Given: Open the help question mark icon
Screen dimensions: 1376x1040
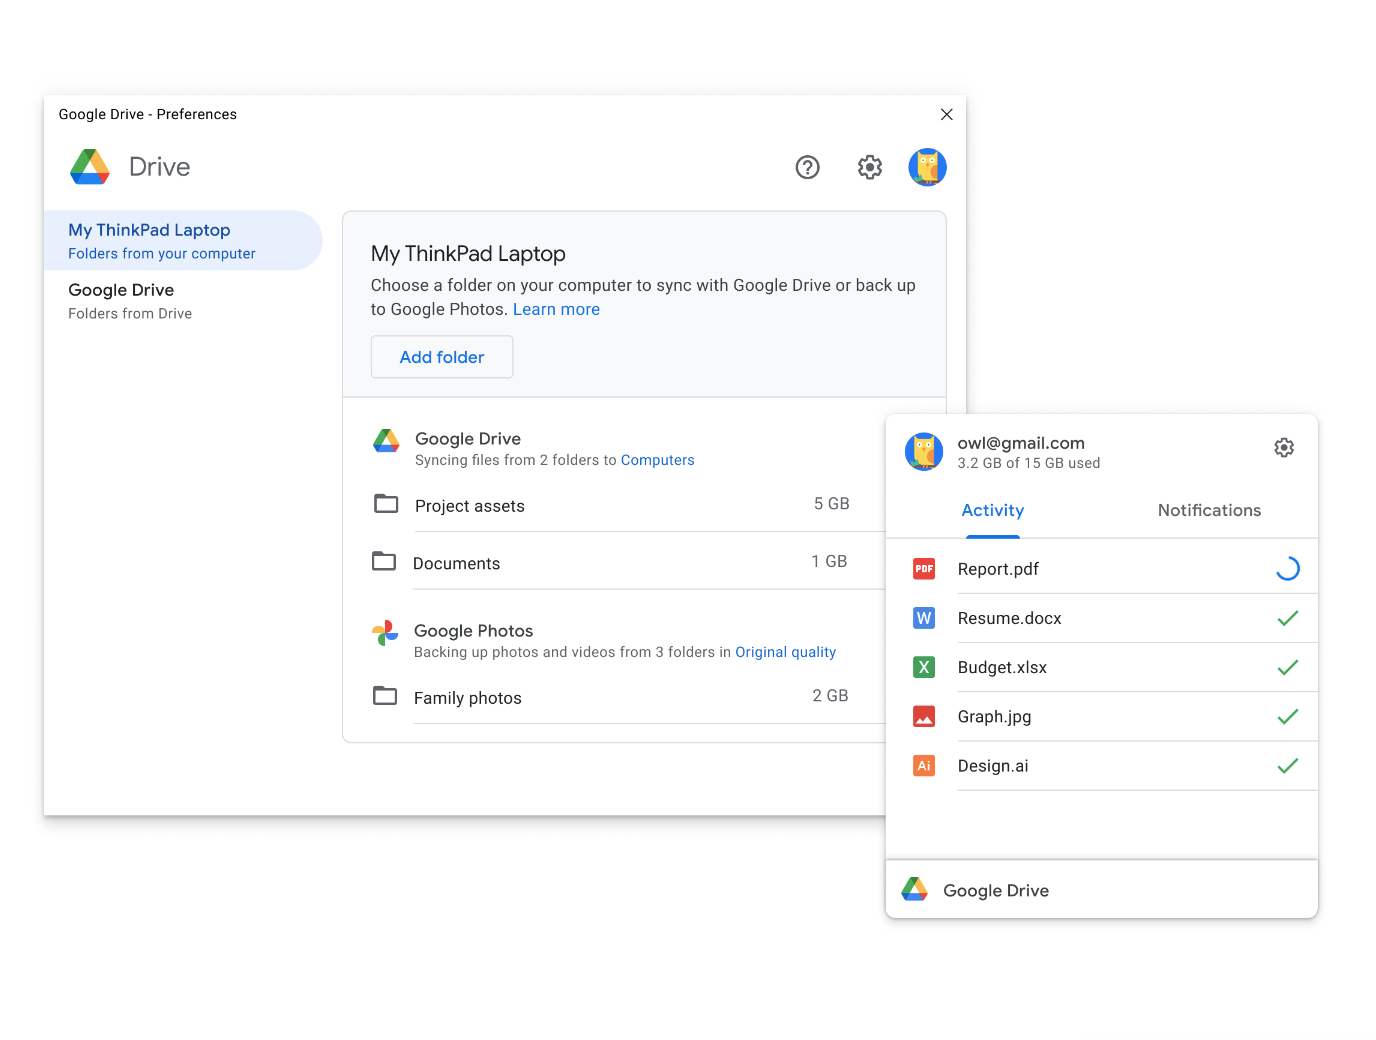Looking at the screenshot, I should point(807,167).
